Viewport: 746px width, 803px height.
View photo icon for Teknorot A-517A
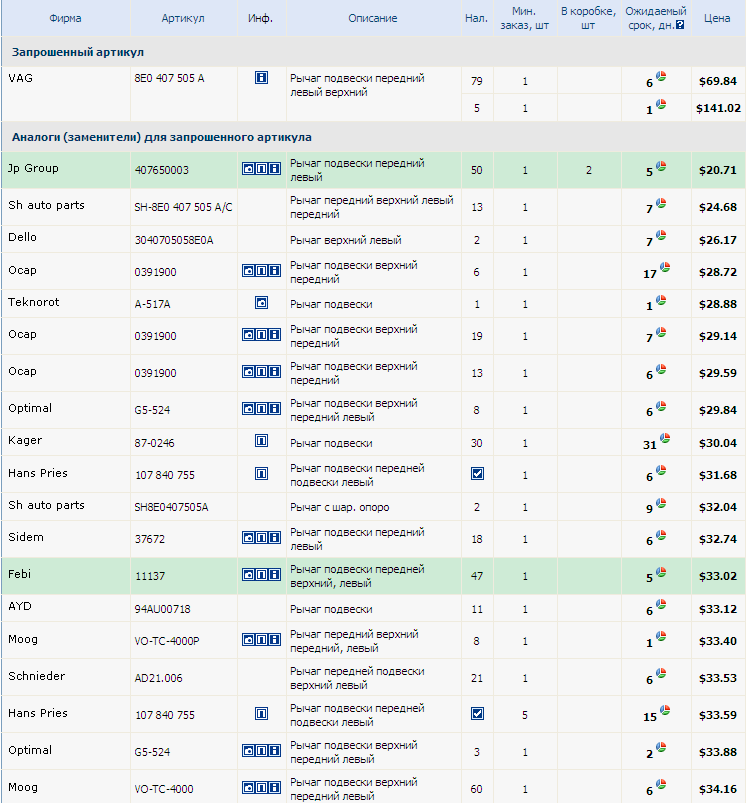pyautogui.click(x=261, y=303)
